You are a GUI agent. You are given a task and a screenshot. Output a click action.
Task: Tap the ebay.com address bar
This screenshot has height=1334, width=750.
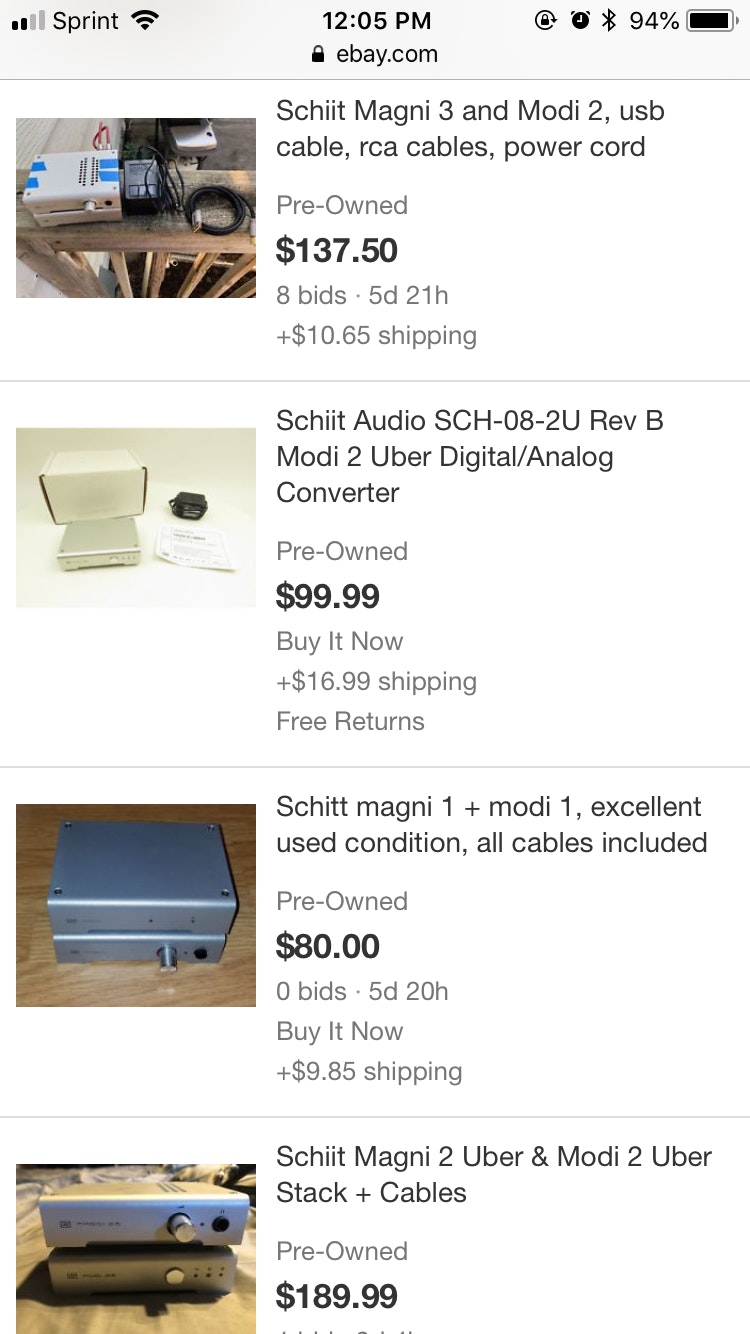[386, 55]
